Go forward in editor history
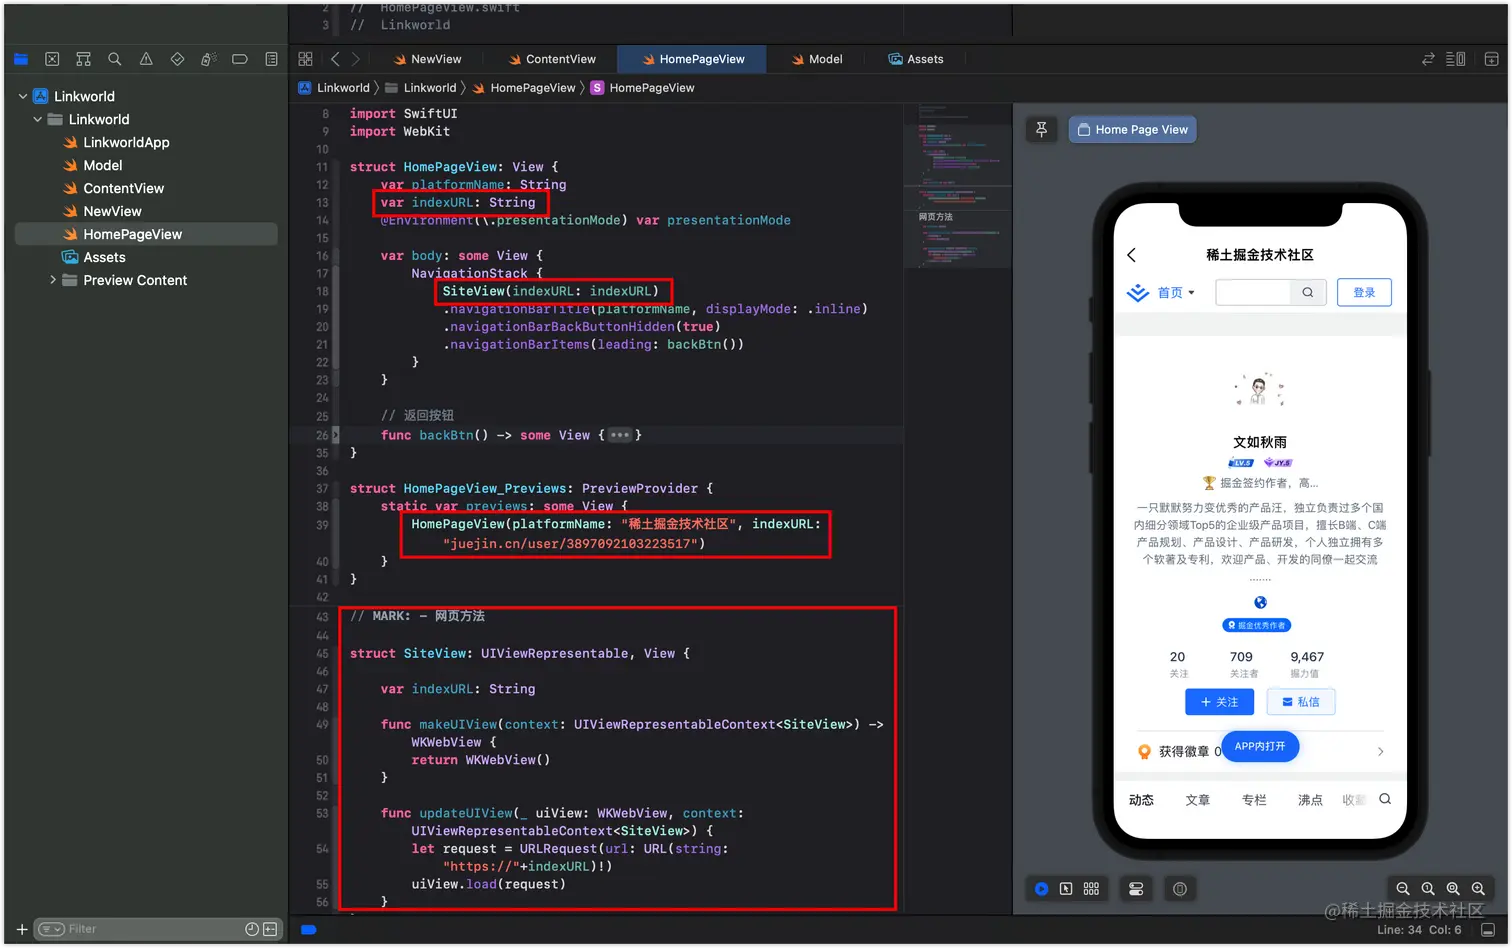The width and height of the screenshot is (1512, 948). (x=356, y=59)
